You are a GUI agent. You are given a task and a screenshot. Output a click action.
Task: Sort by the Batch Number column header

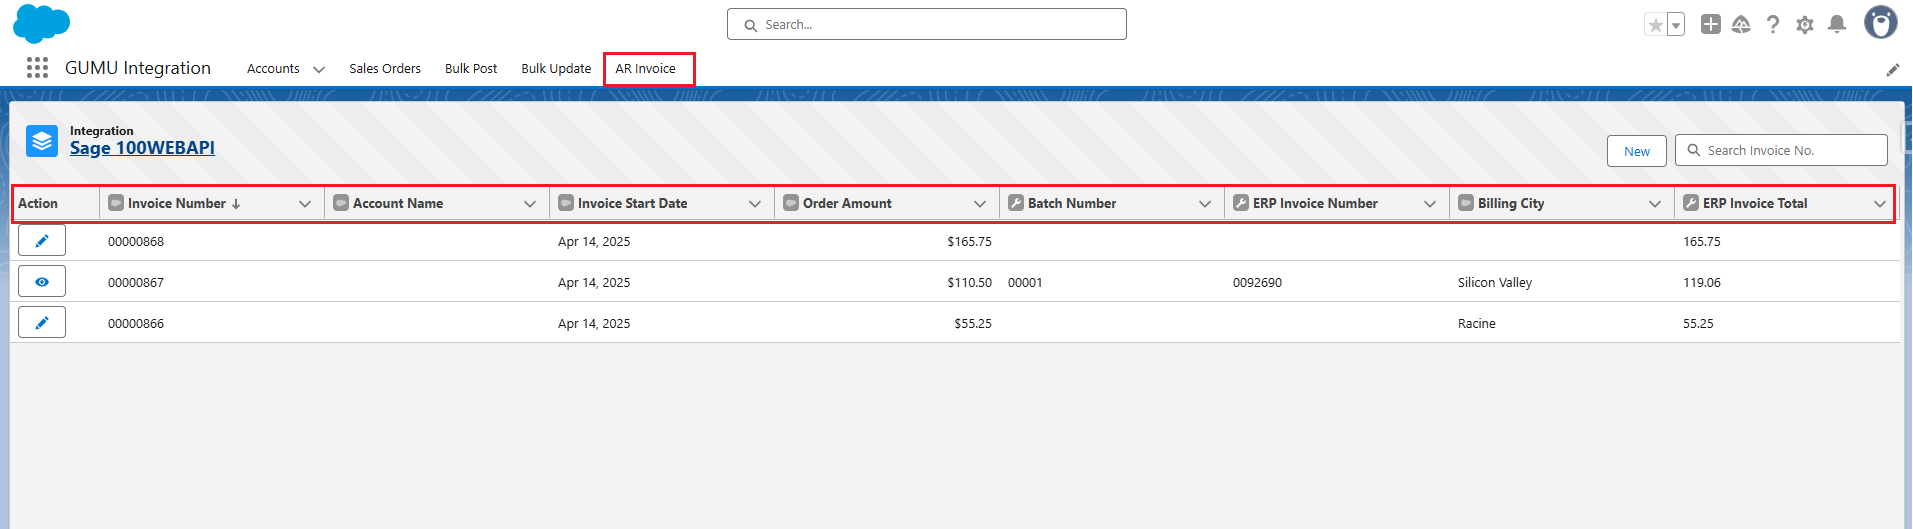point(1072,203)
